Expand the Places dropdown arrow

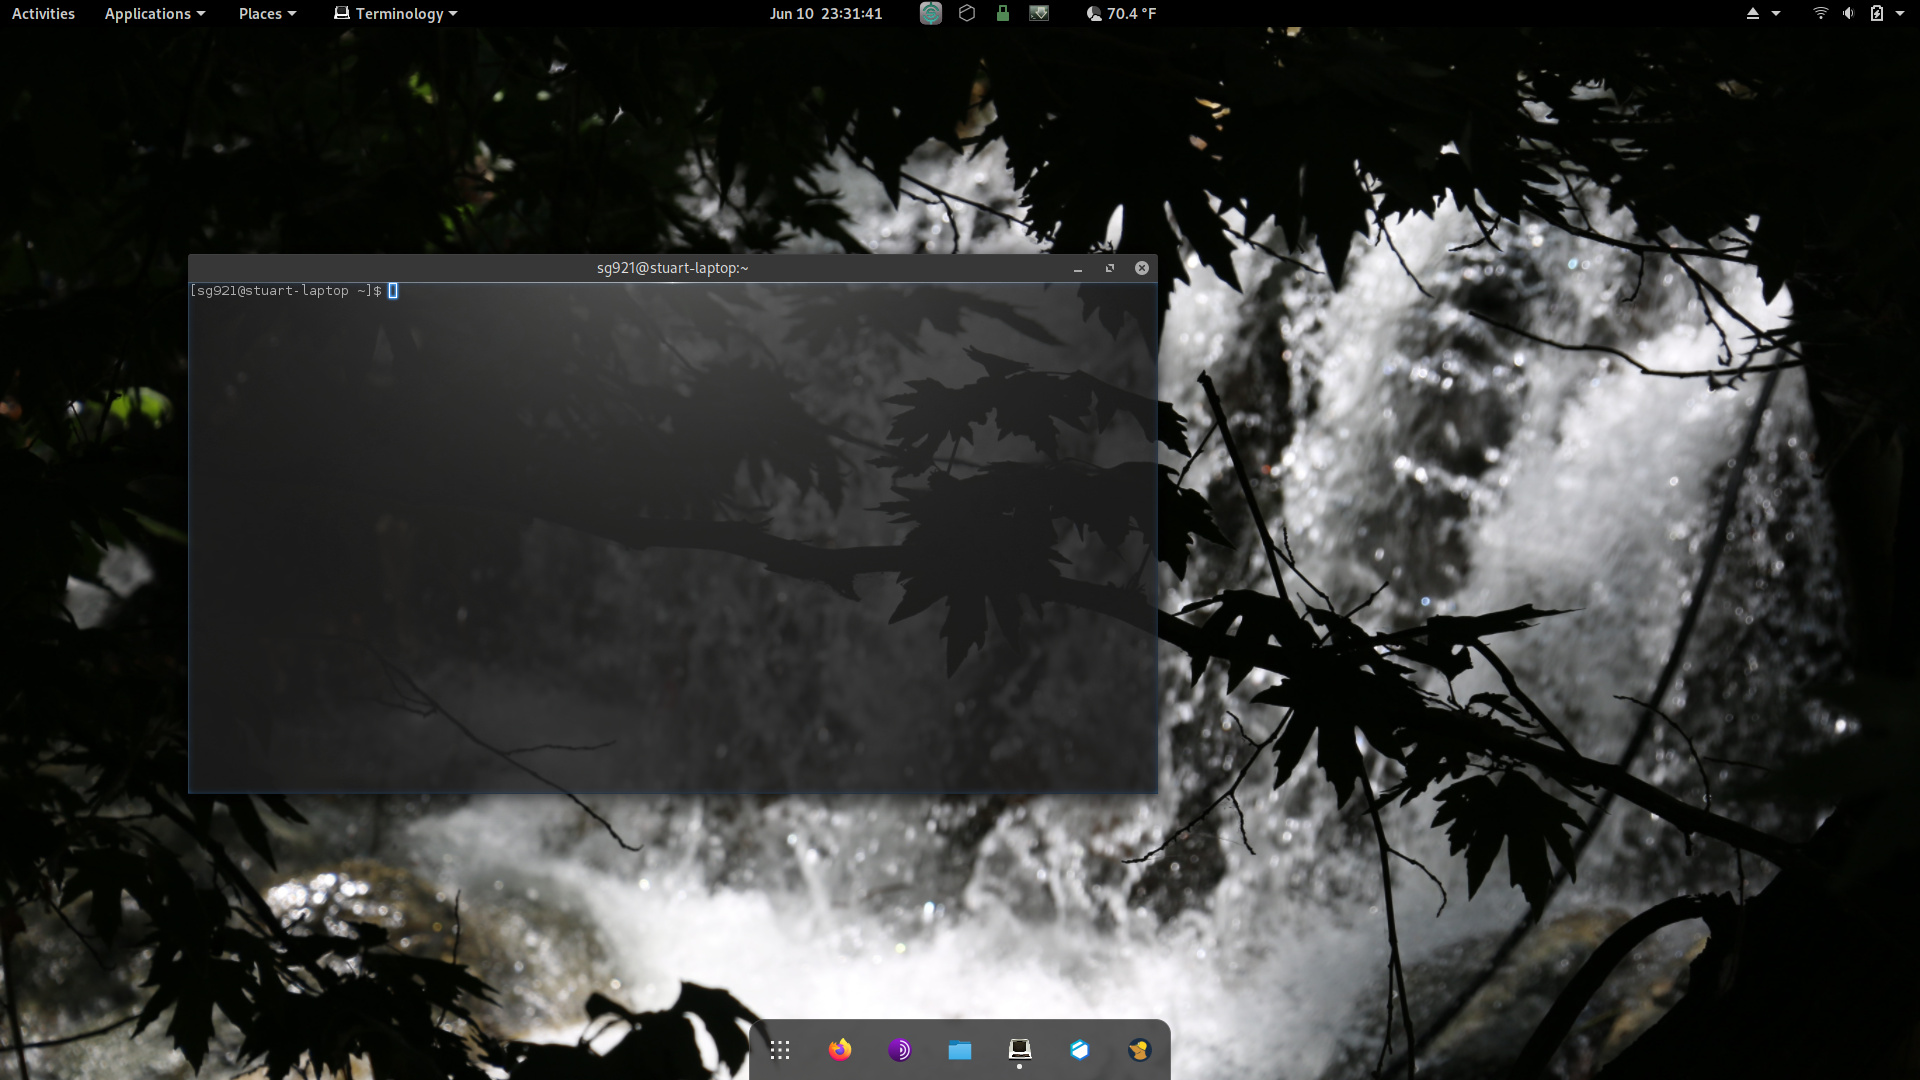click(292, 14)
